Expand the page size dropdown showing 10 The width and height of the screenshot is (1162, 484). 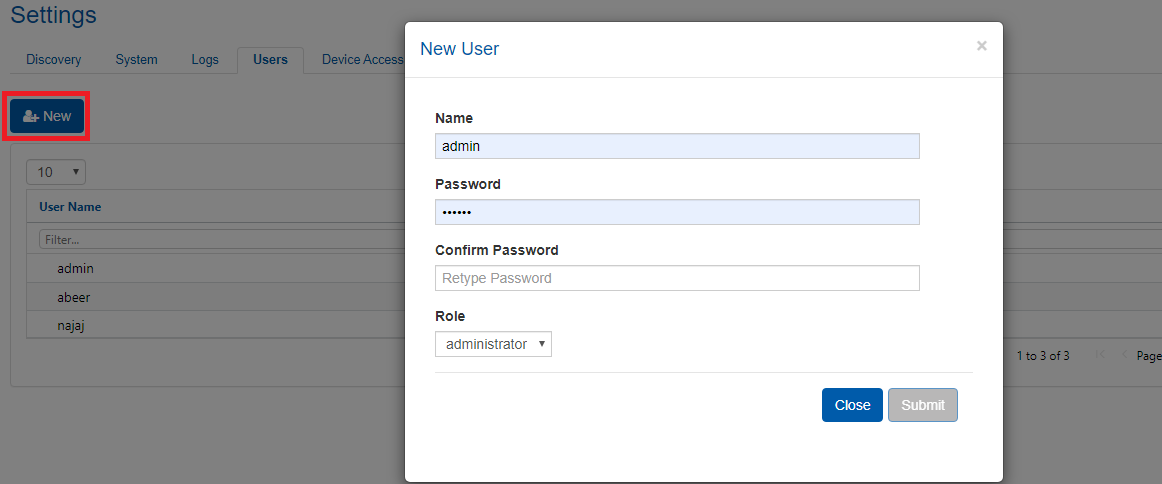[x=56, y=172]
